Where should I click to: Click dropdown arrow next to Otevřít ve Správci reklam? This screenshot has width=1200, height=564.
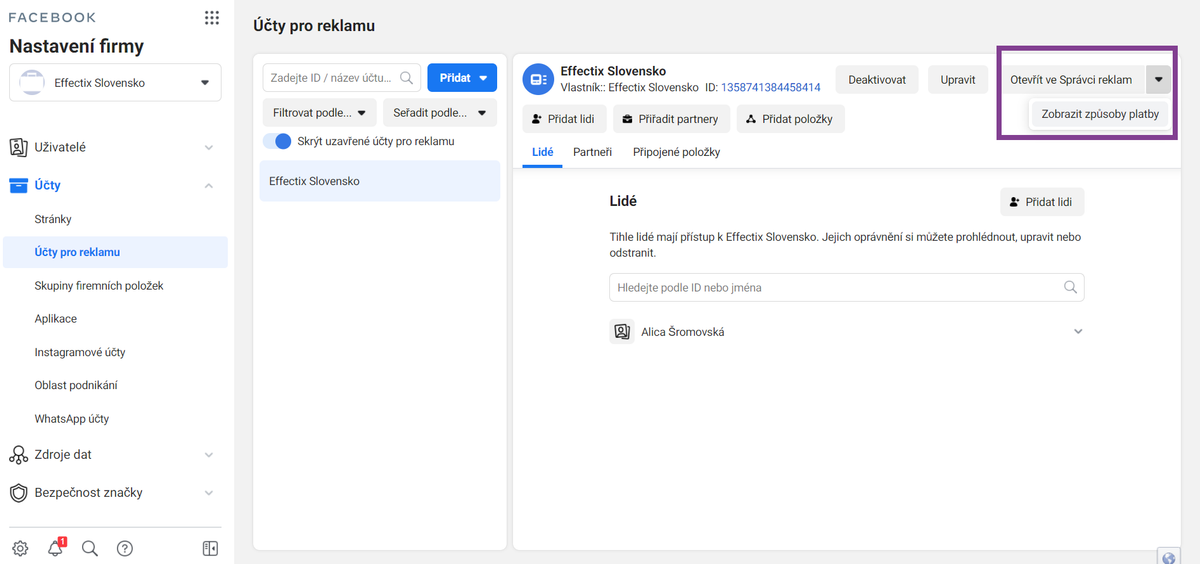click(x=1158, y=79)
